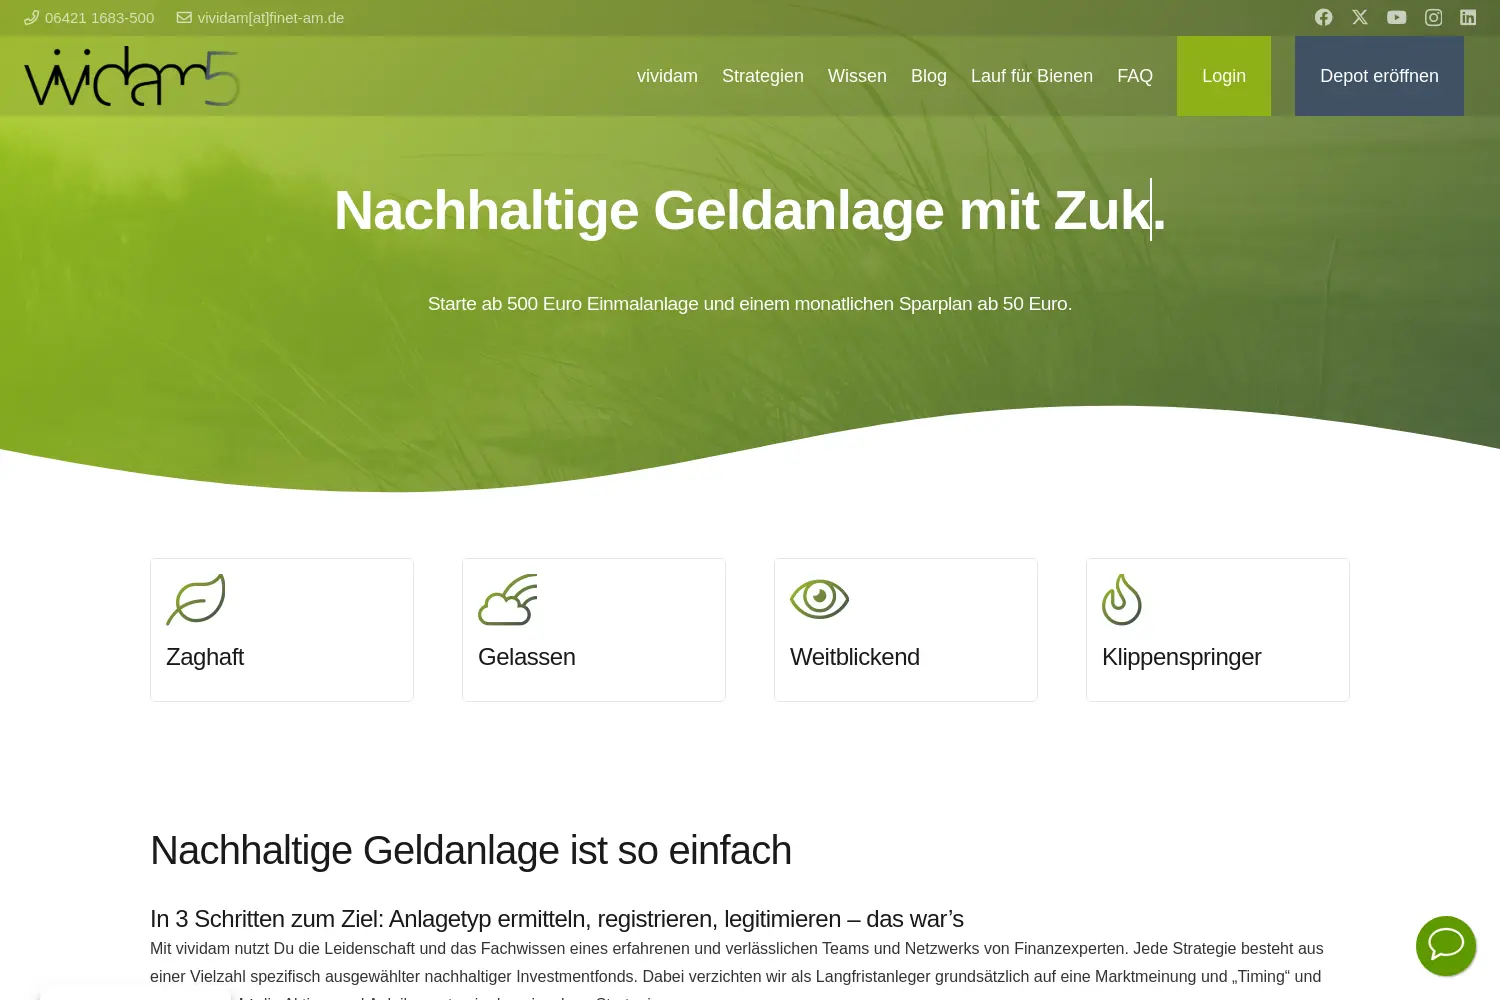1500x1000 pixels.
Task: Open the green chat bubble widget
Action: 1446,945
